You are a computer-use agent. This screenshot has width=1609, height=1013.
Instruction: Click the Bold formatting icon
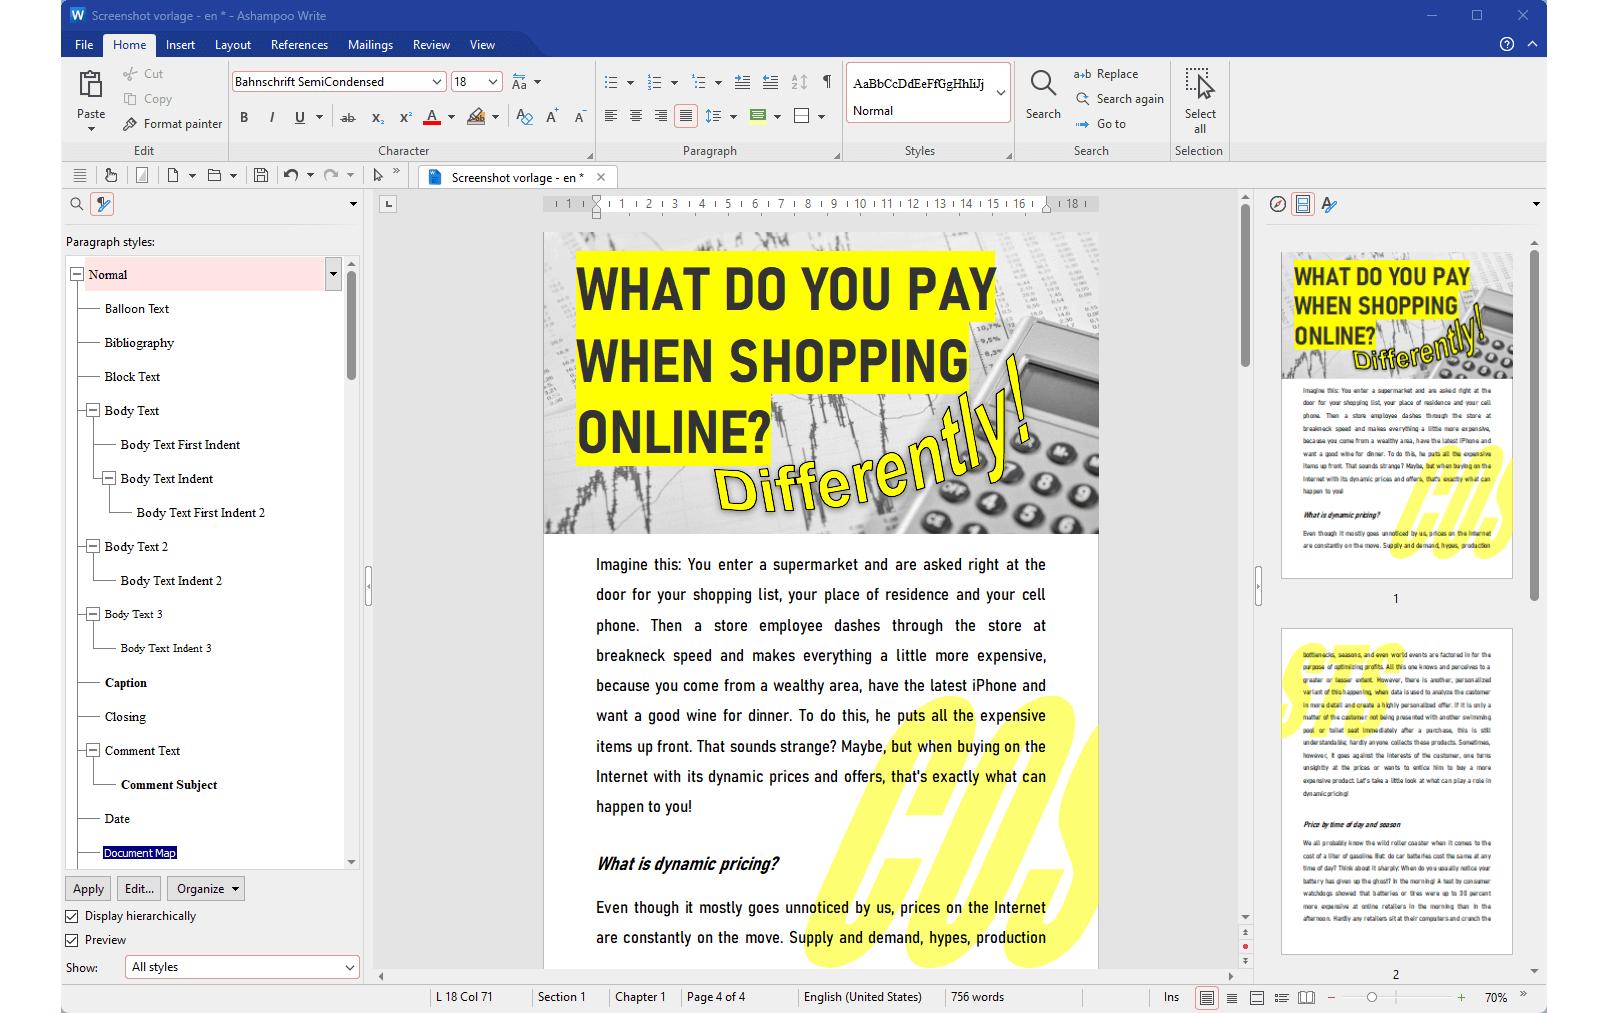(x=244, y=117)
